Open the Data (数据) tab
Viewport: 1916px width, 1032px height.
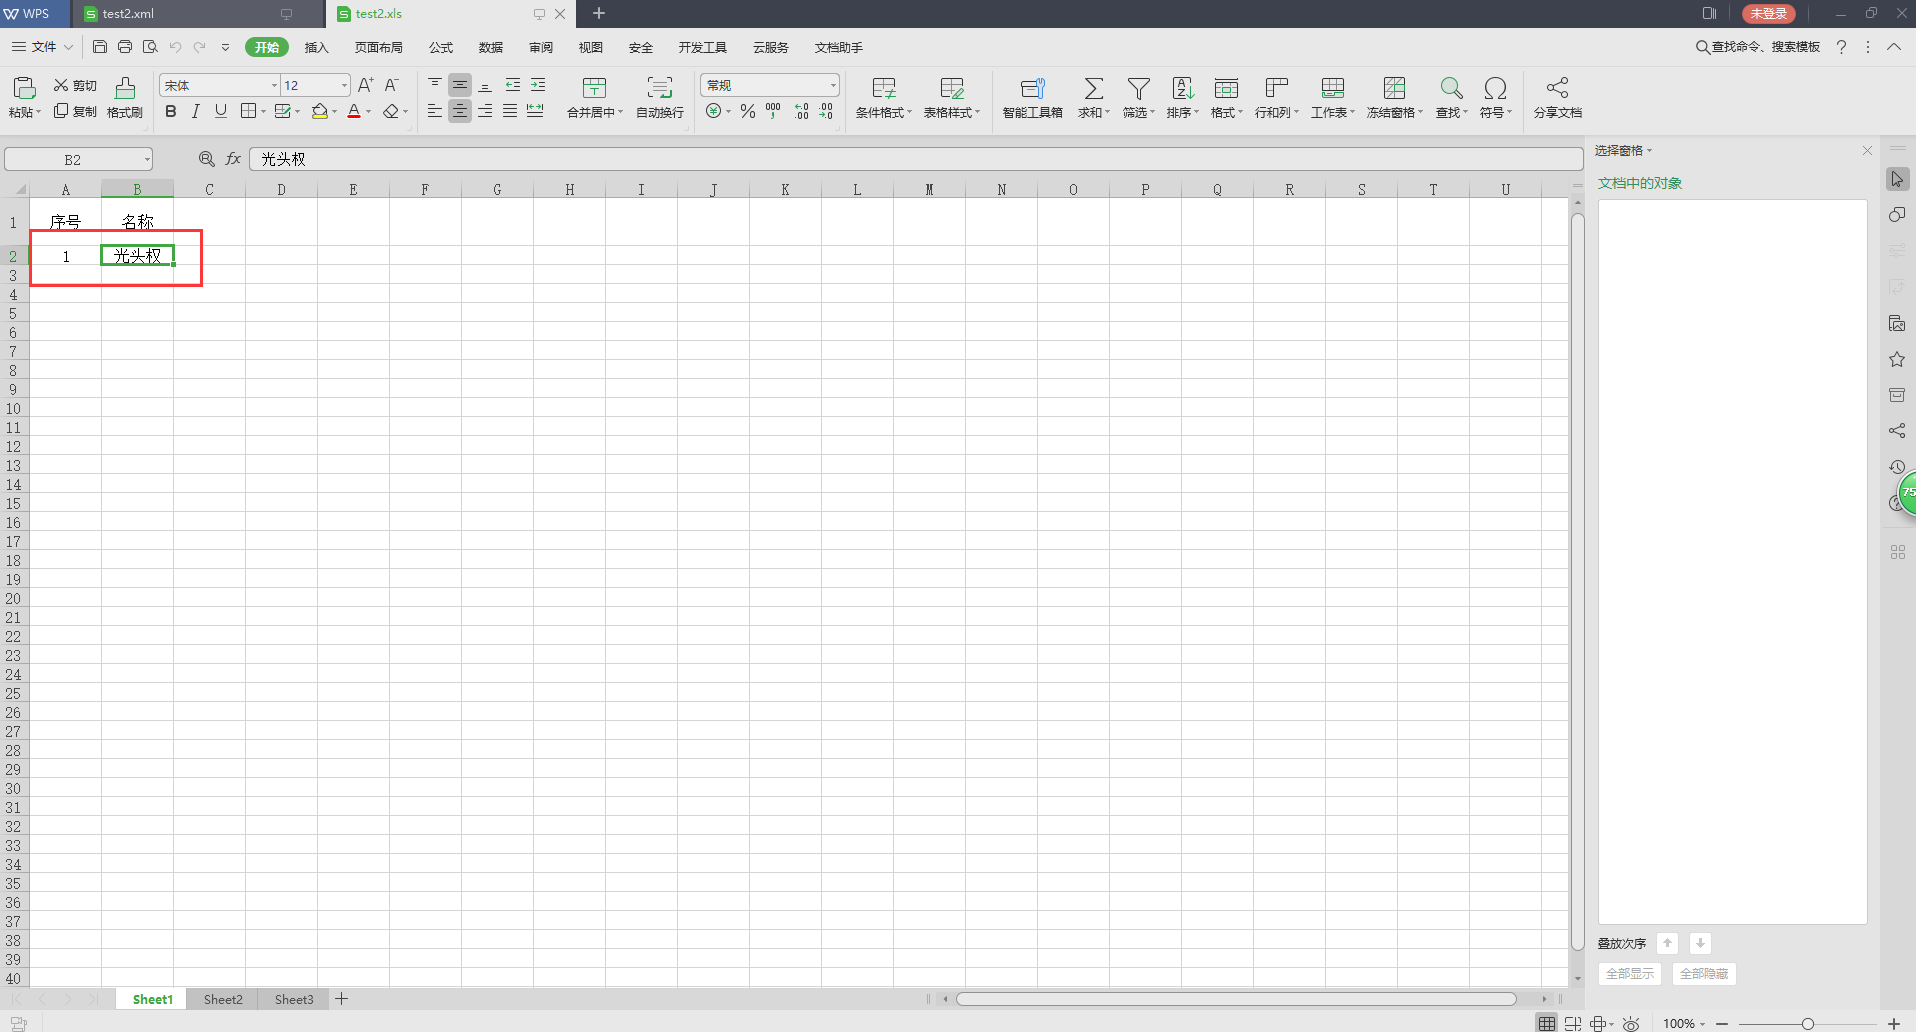[491, 47]
